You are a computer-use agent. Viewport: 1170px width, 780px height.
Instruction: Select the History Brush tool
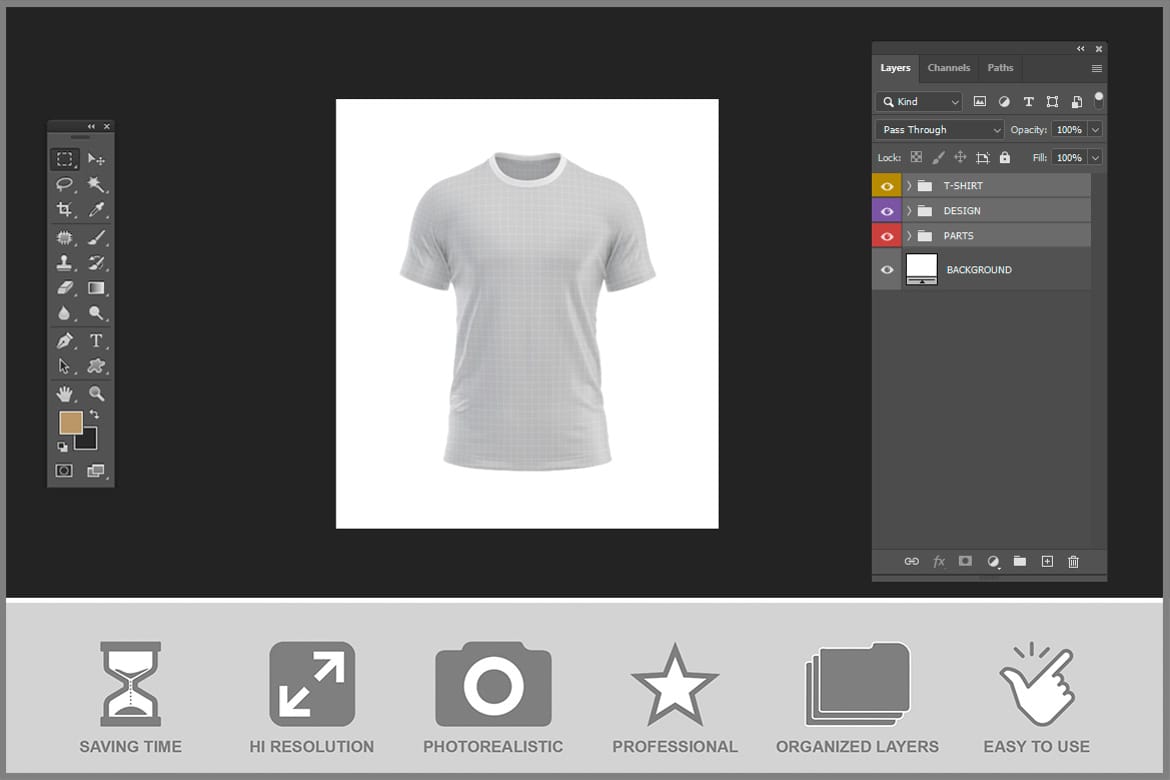point(96,263)
